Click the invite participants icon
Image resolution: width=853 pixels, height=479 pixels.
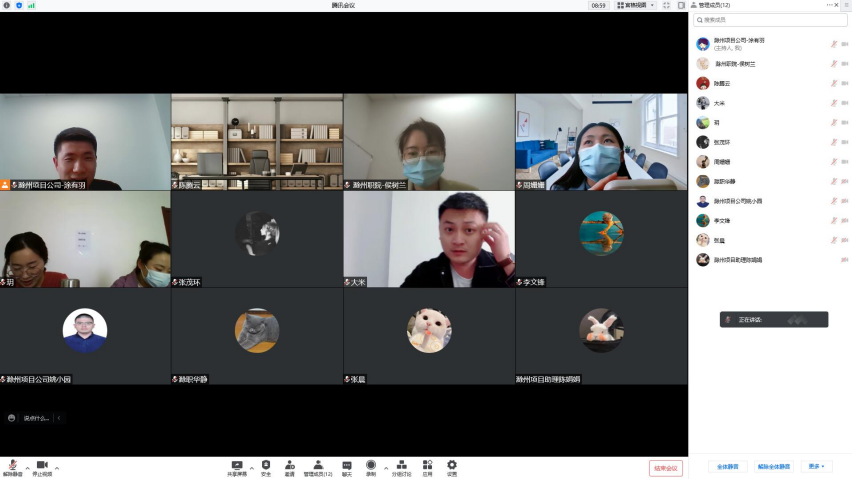click(290, 465)
